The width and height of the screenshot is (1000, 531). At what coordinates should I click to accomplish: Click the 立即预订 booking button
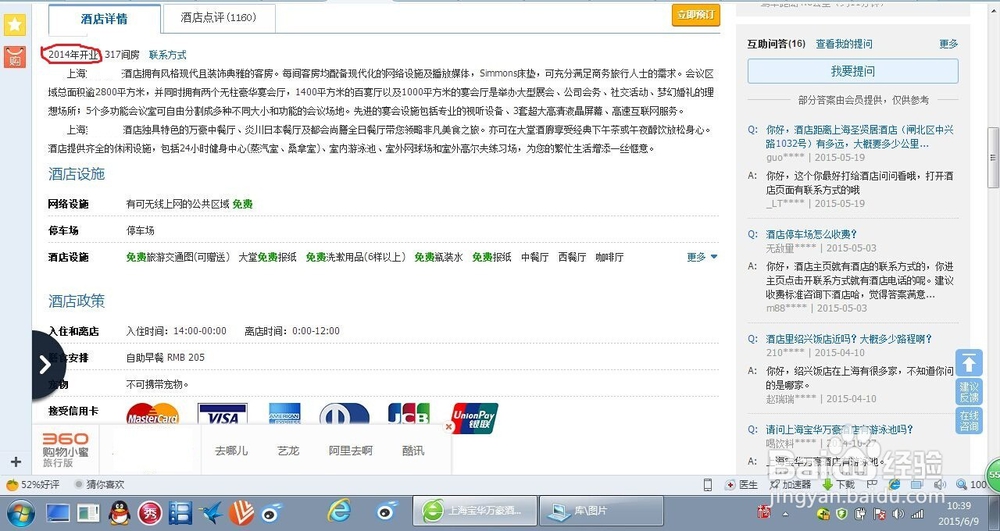696,15
